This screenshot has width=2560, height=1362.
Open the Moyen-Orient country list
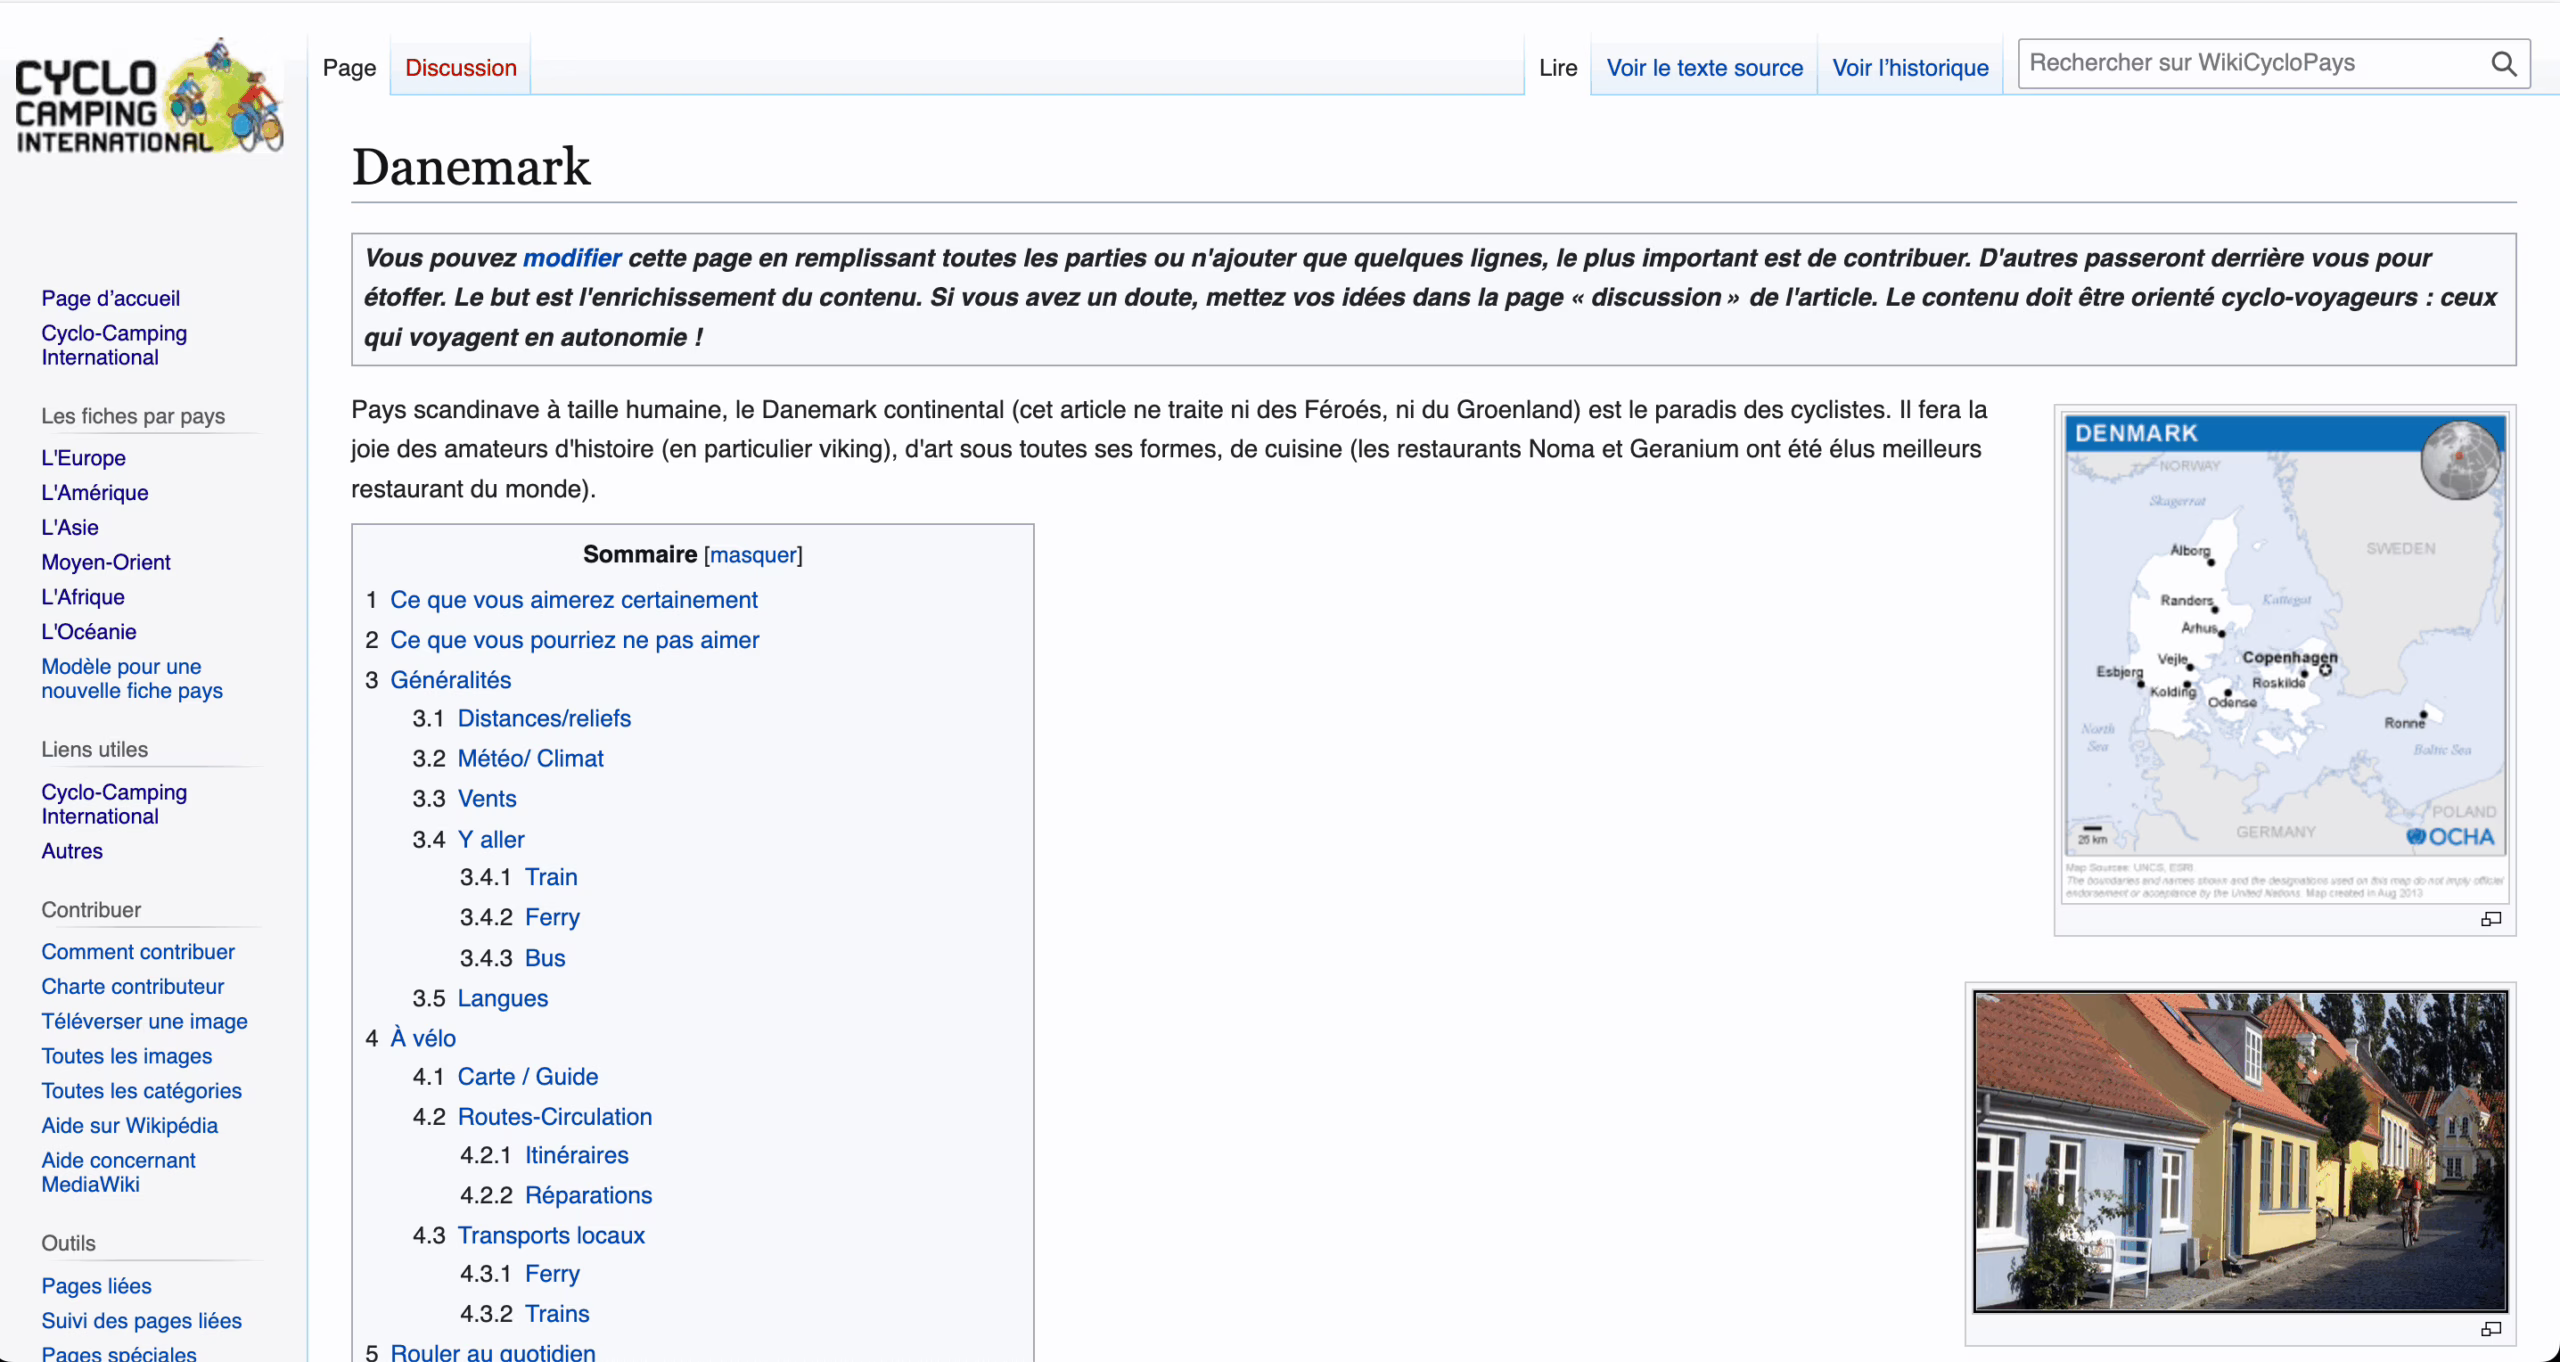point(106,562)
